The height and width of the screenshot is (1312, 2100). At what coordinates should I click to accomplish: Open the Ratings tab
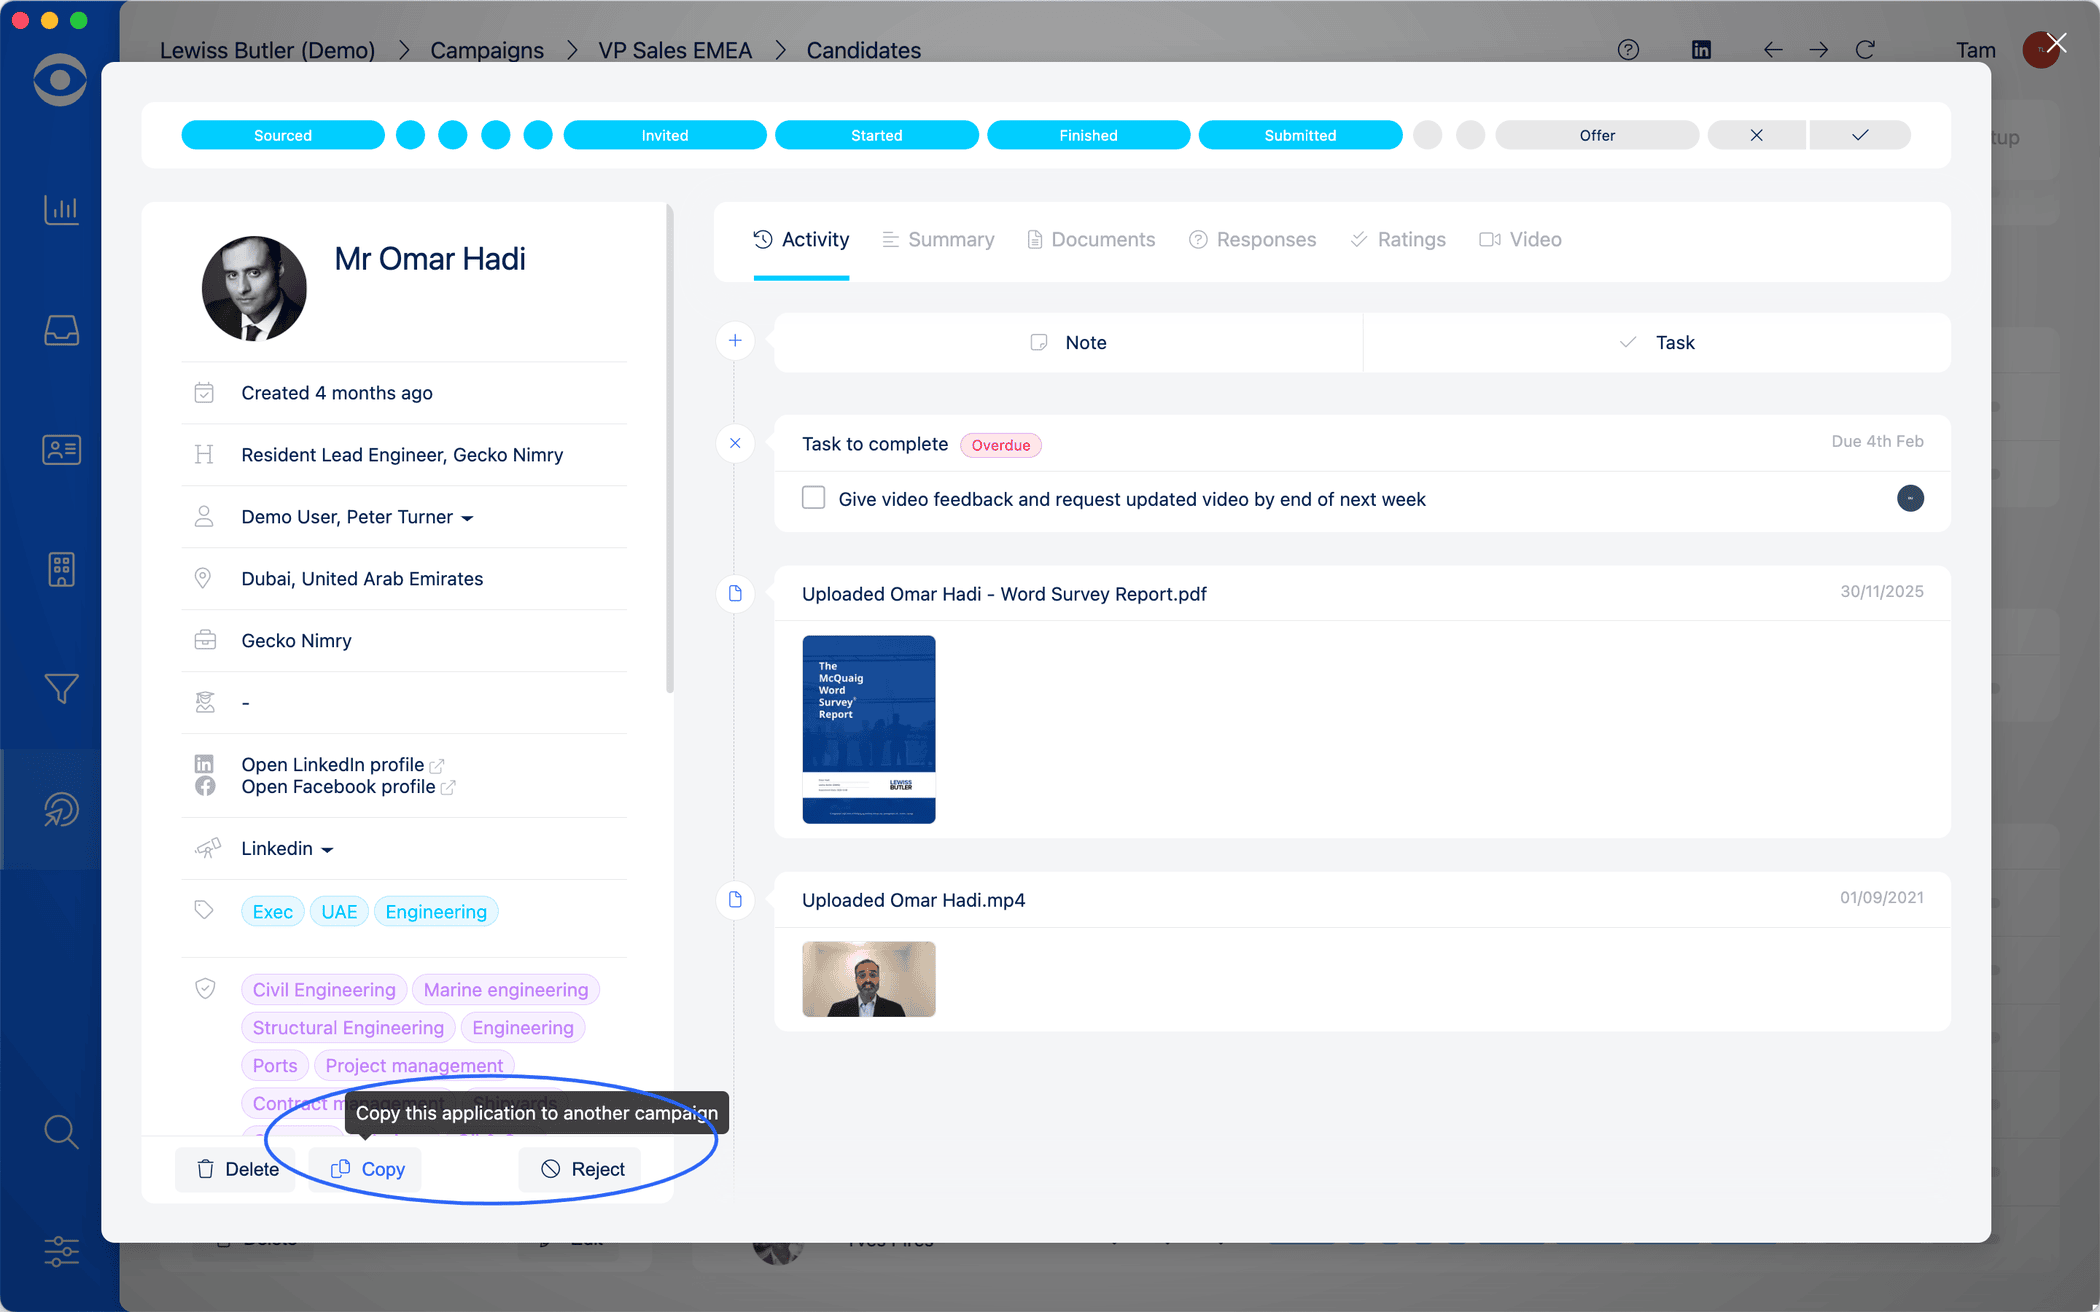(x=1398, y=240)
